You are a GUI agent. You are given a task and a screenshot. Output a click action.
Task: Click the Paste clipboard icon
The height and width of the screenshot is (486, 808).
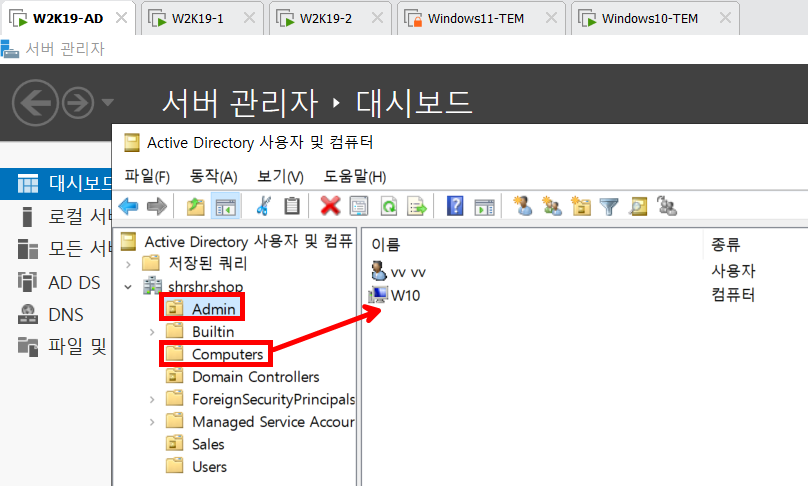point(292,206)
